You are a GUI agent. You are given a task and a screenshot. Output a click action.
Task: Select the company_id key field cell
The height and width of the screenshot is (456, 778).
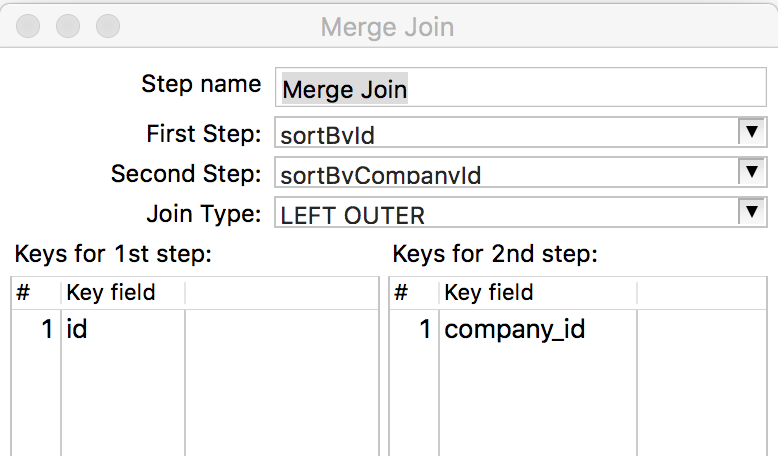point(538,329)
